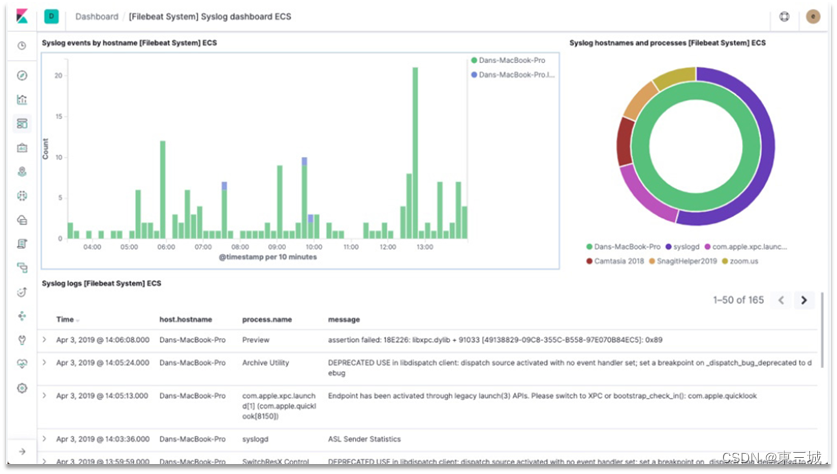The height and width of the screenshot is (474, 837).
Task: Open the help icon in the header
Action: pyautogui.click(x=784, y=17)
